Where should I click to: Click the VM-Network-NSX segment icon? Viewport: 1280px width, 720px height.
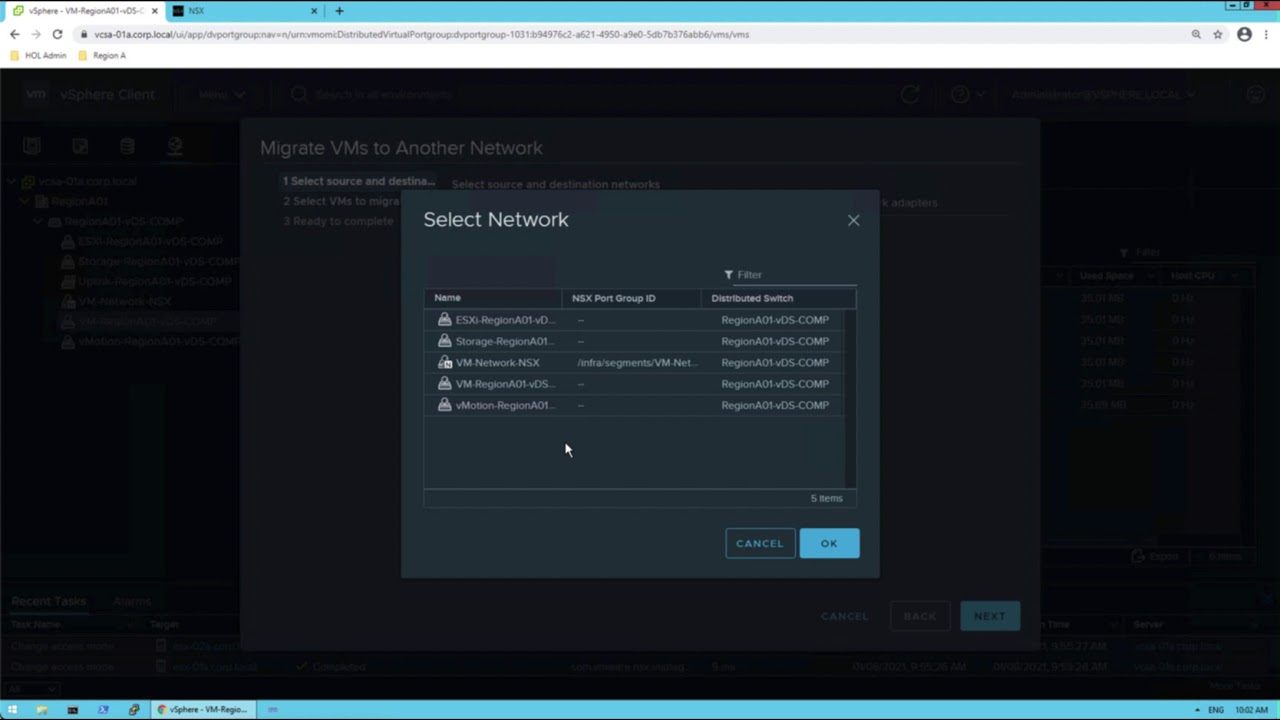coord(444,363)
